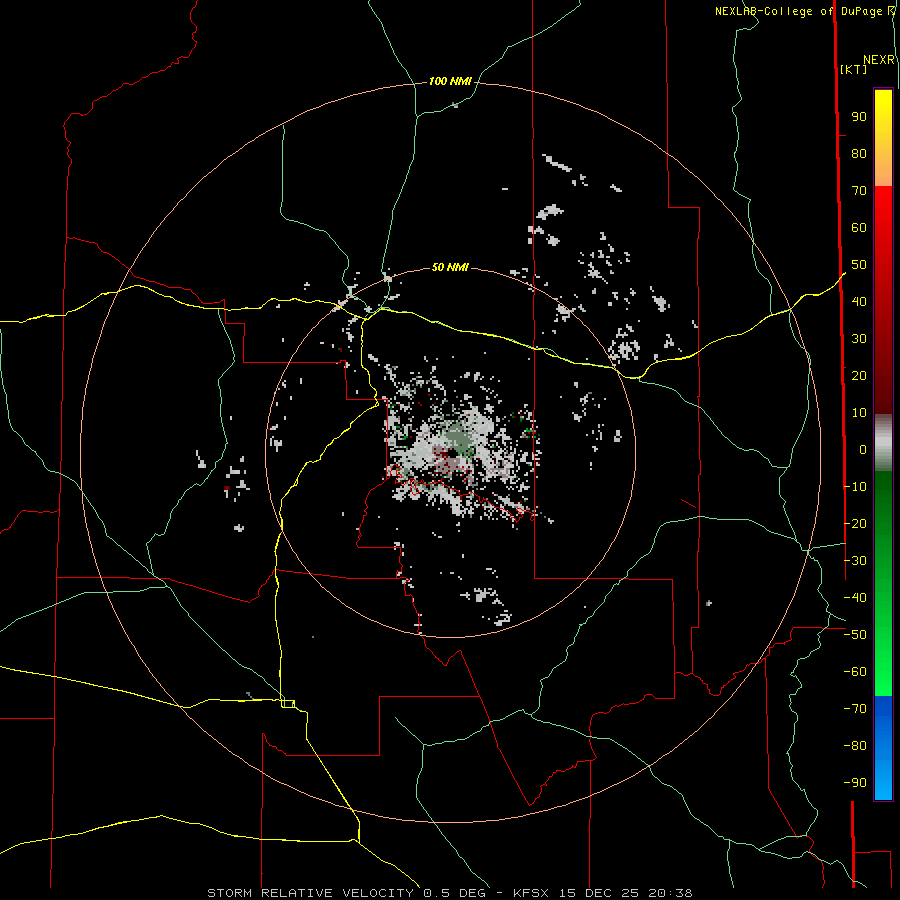Click the -90 value on velocity scale
Viewport: 900px width, 900px height.
click(855, 783)
